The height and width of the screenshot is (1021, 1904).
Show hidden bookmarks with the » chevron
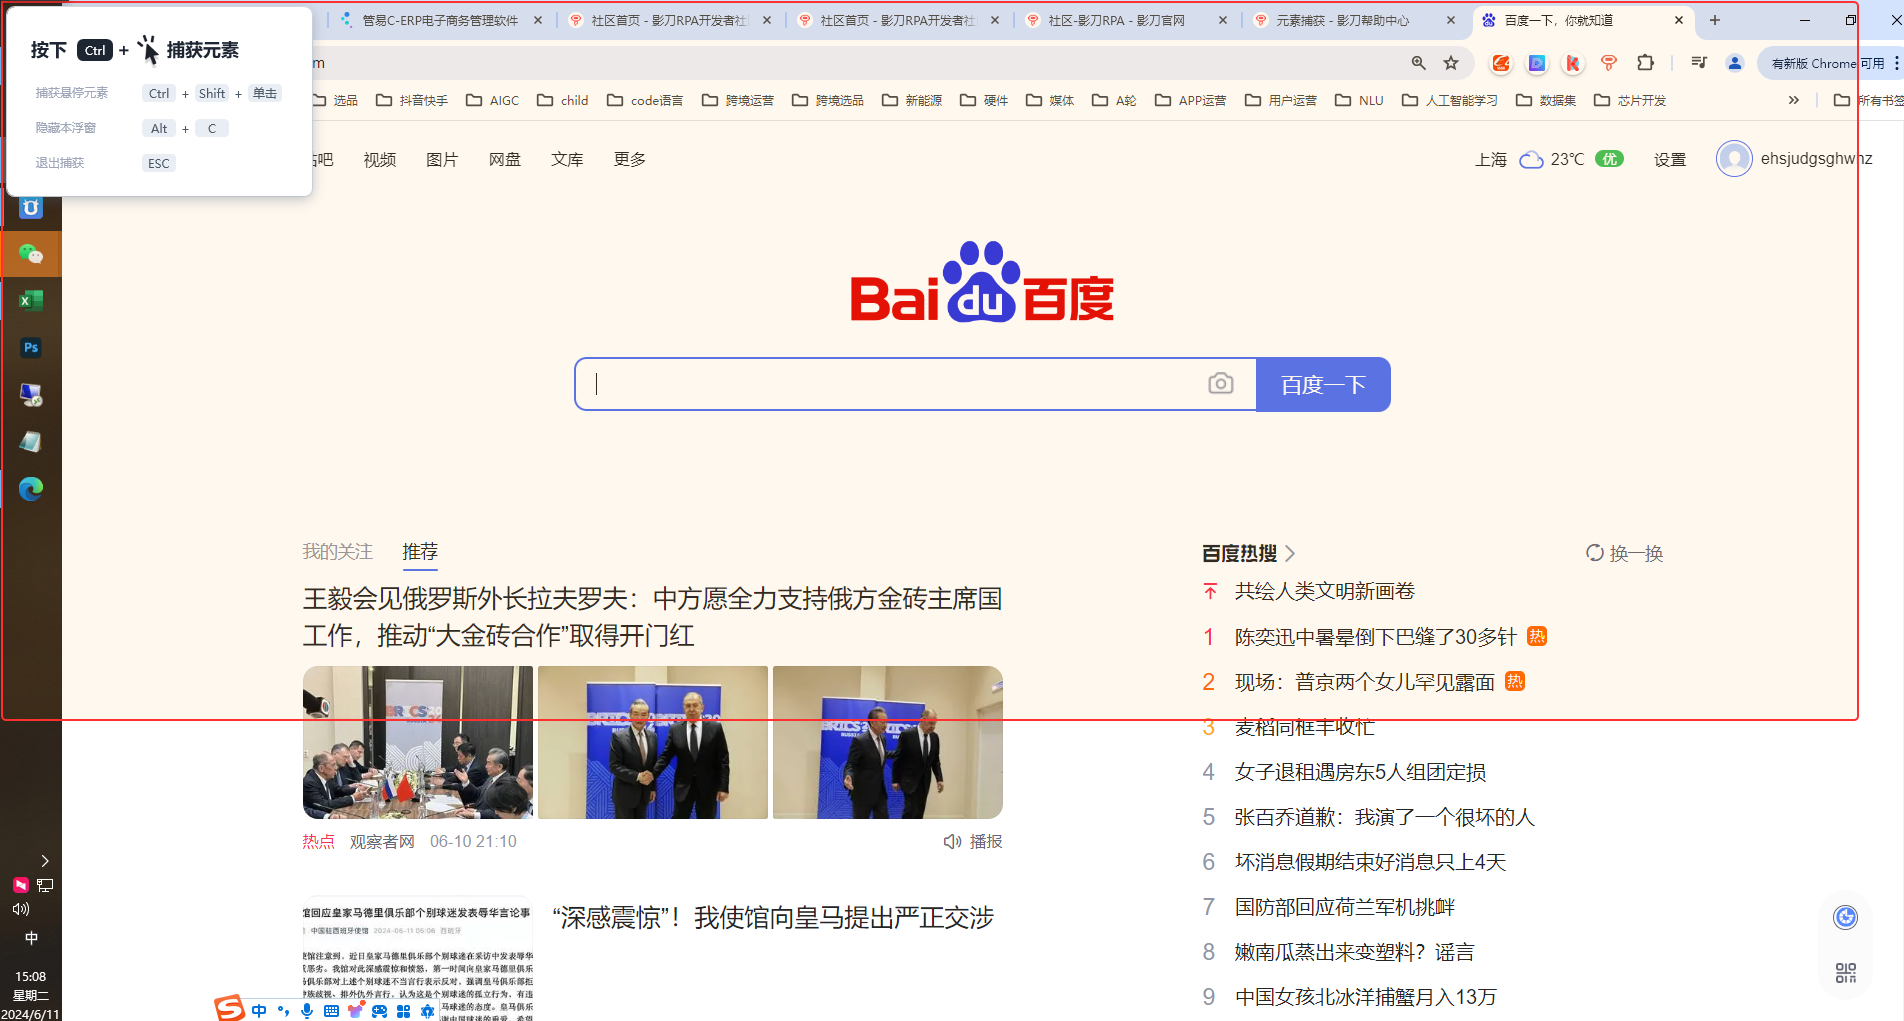[1794, 100]
